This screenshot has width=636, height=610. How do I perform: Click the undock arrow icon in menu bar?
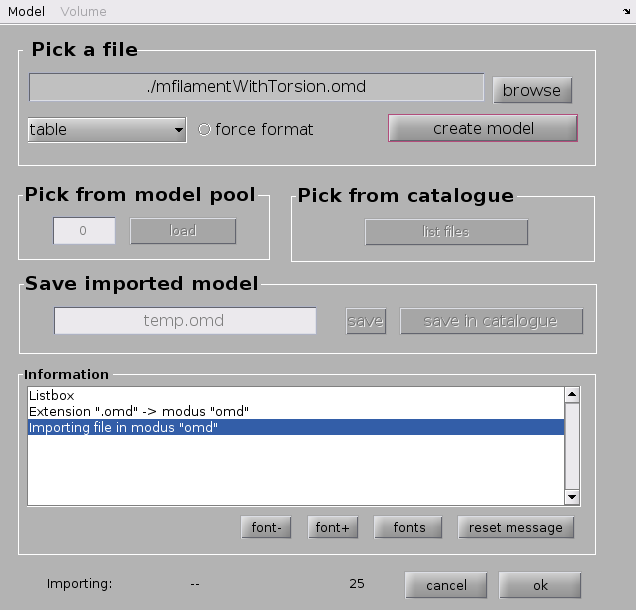click(x=626, y=12)
